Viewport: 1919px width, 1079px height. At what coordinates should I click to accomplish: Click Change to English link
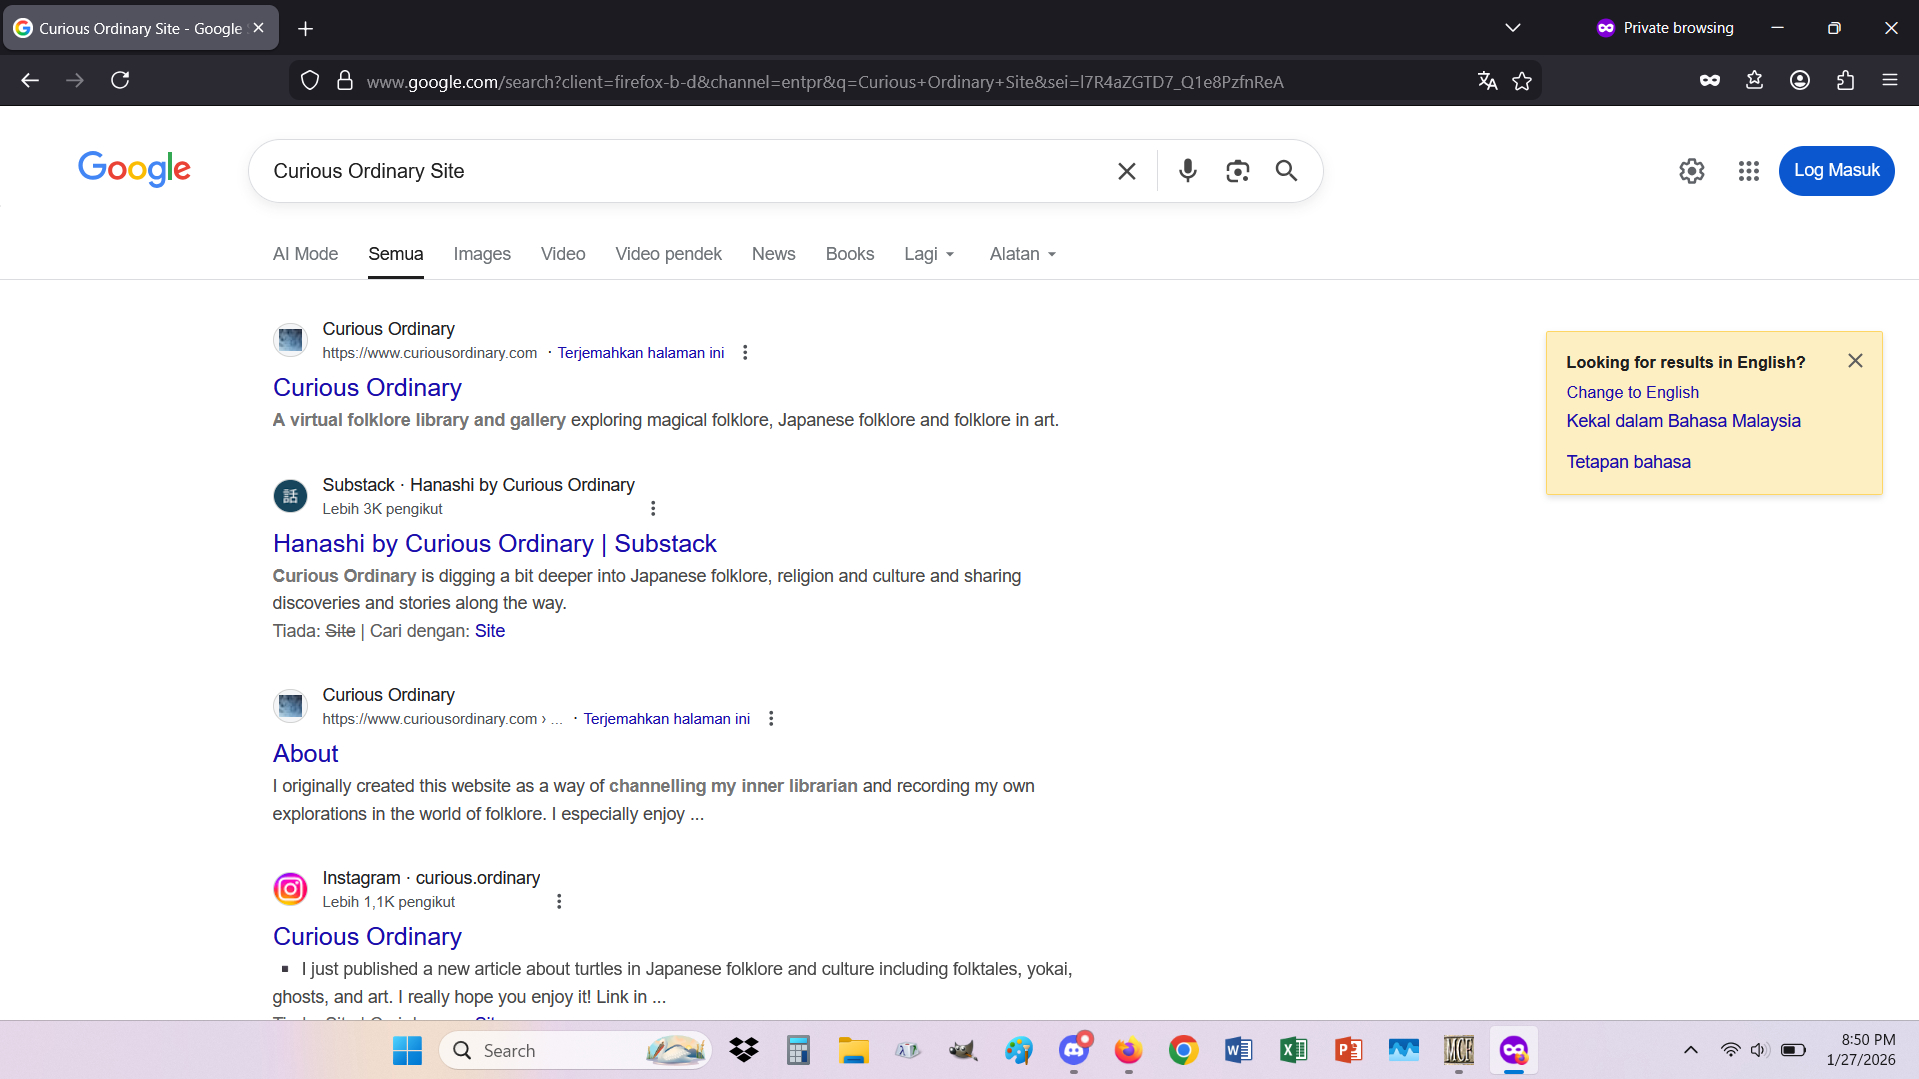pos(1632,392)
